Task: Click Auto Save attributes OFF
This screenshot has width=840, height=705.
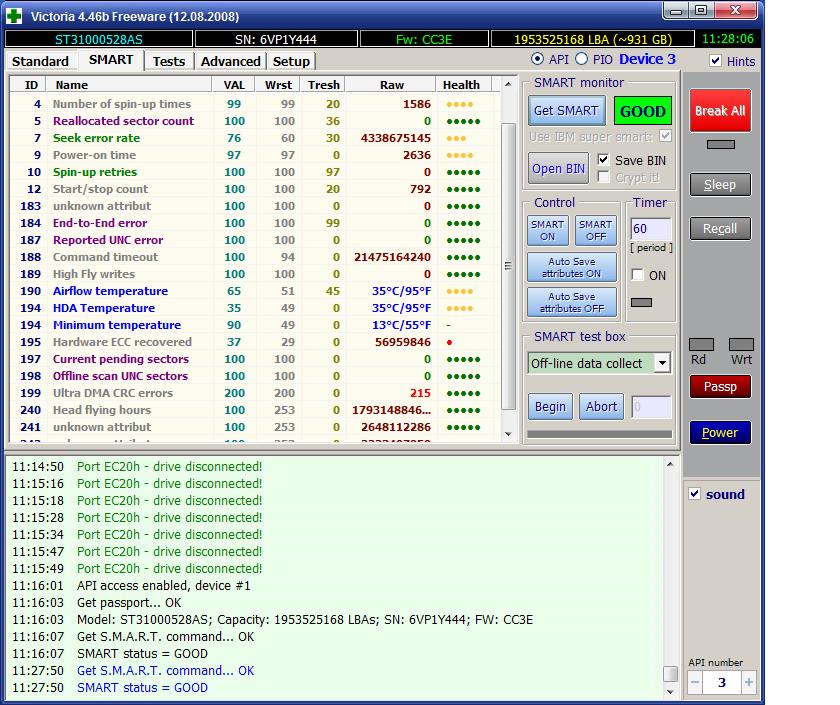Action: (572, 302)
